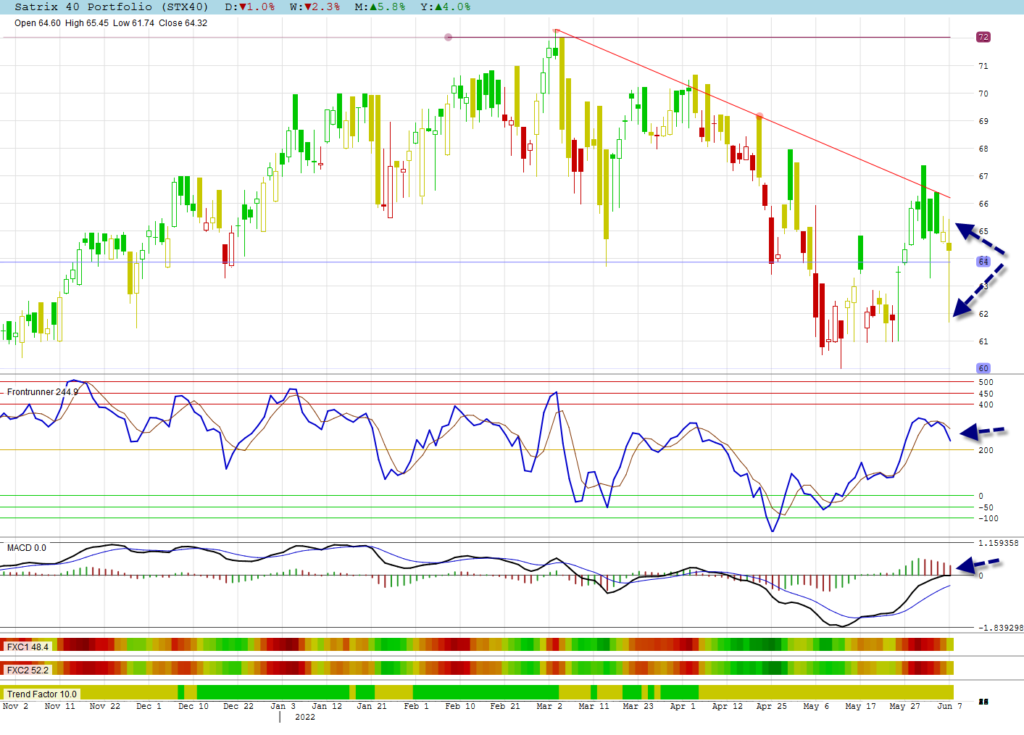Click the Trend Factor 10.0 label
This screenshot has width=1024, height=735.
pyautogui.click(x=42, y=694)
